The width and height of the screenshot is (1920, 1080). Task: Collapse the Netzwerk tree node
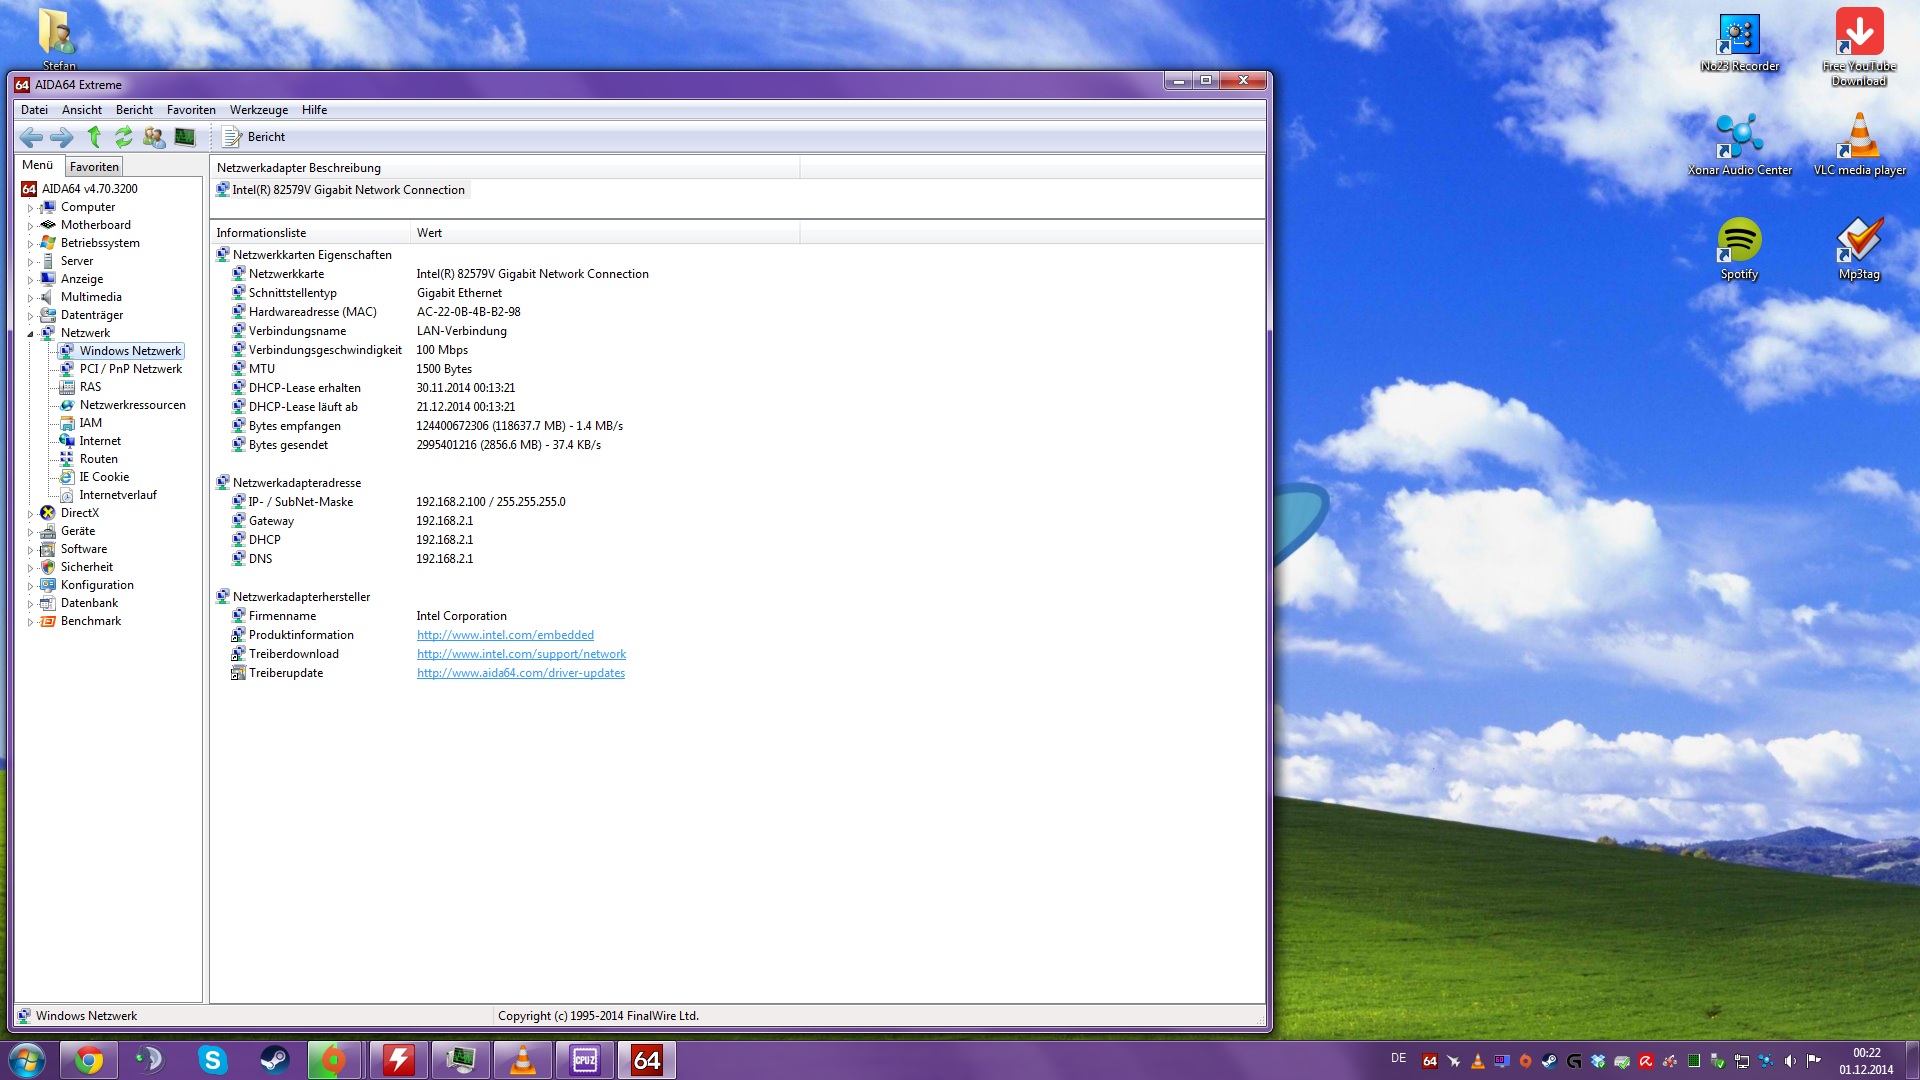pos(30,334)
